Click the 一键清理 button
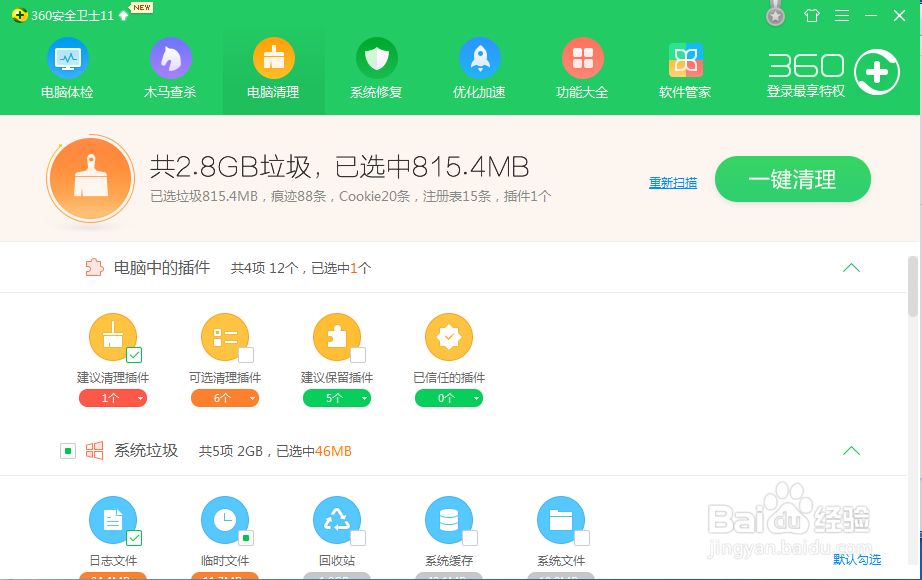The height and width of the screenshot is (580, 922). click(x=793, y=179)
